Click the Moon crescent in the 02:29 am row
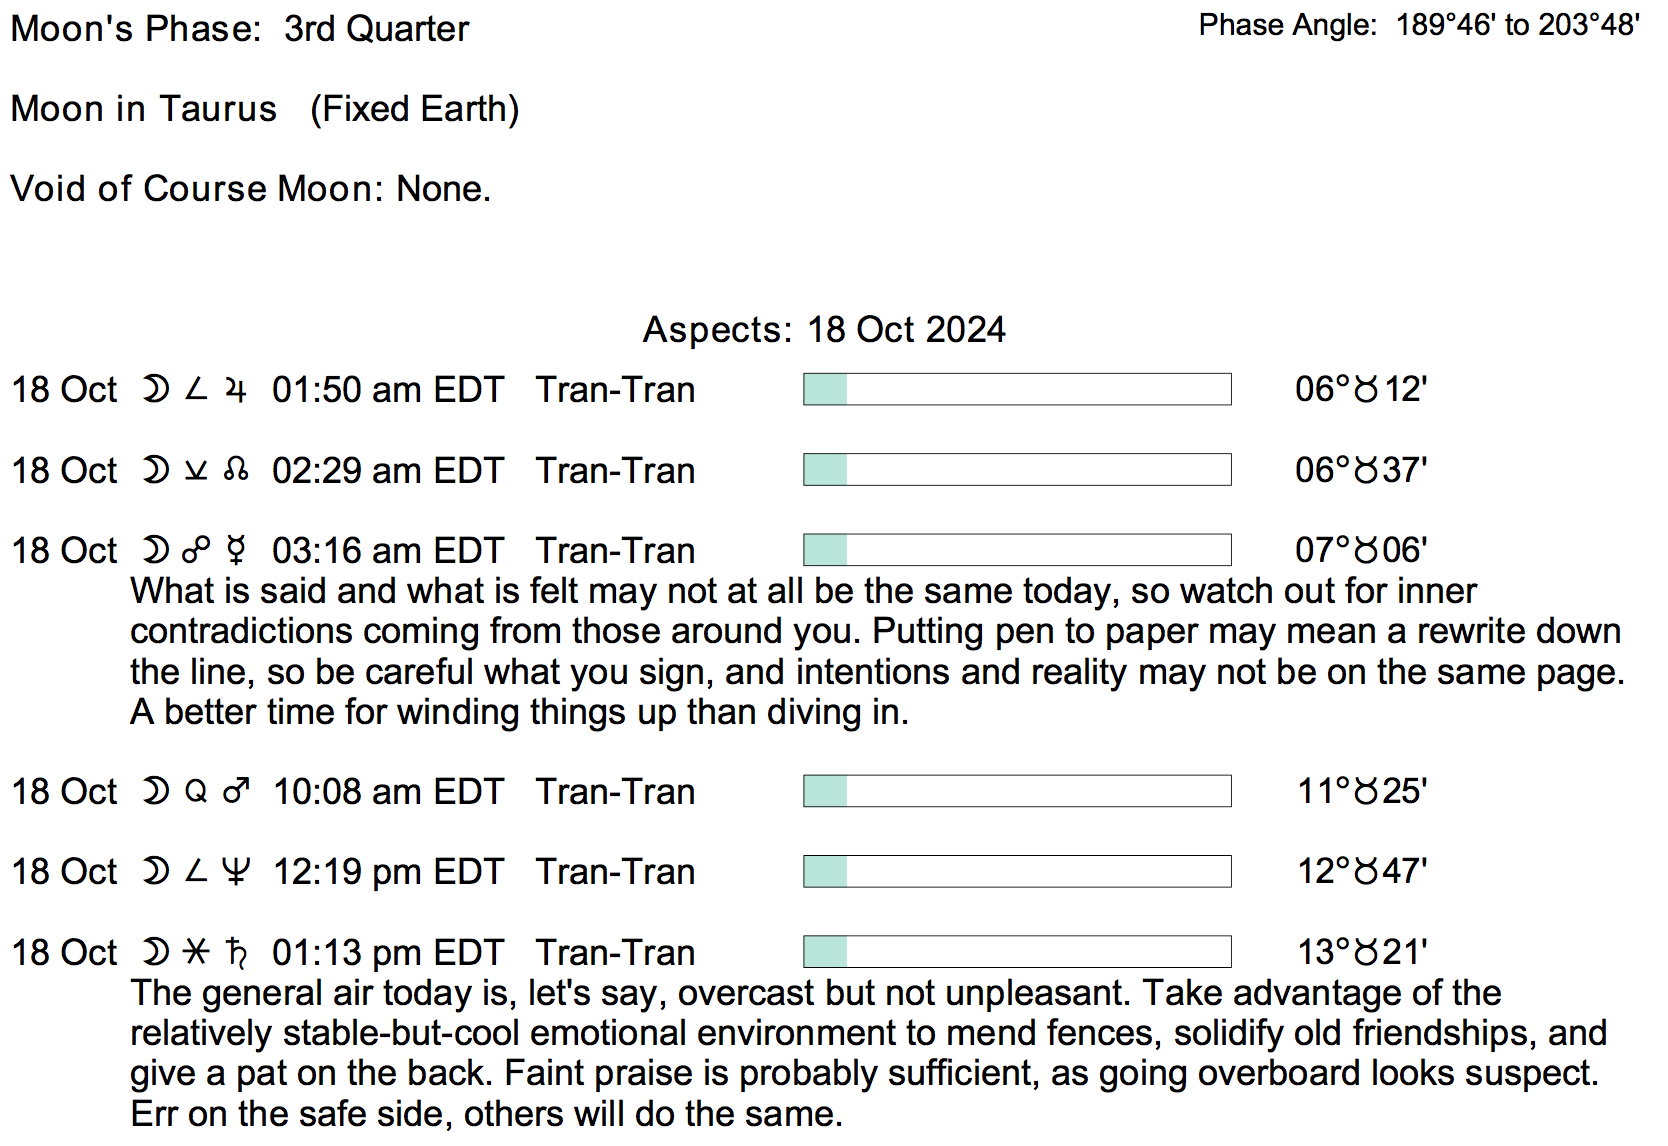 [155, 471]
